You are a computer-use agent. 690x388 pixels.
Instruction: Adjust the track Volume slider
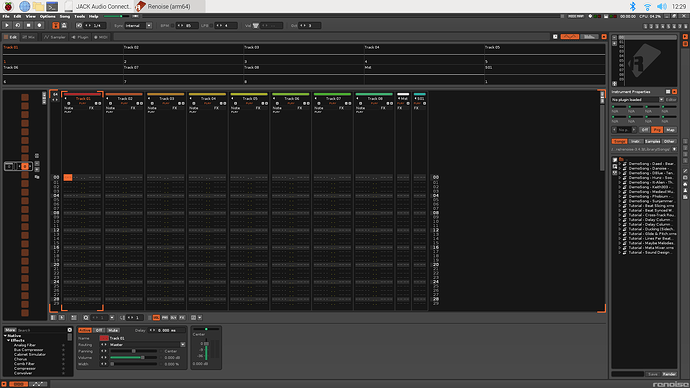pos(134,358)
